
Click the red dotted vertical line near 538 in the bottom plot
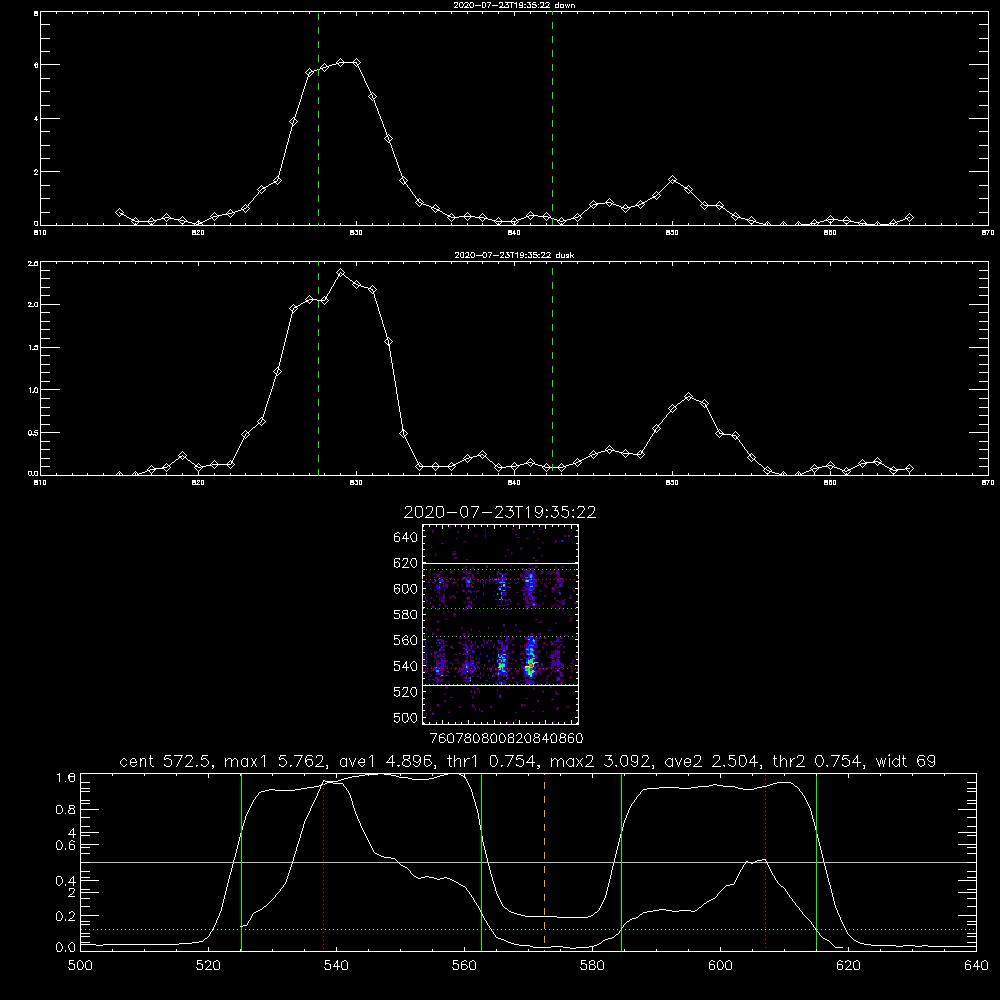pos(324,861)
